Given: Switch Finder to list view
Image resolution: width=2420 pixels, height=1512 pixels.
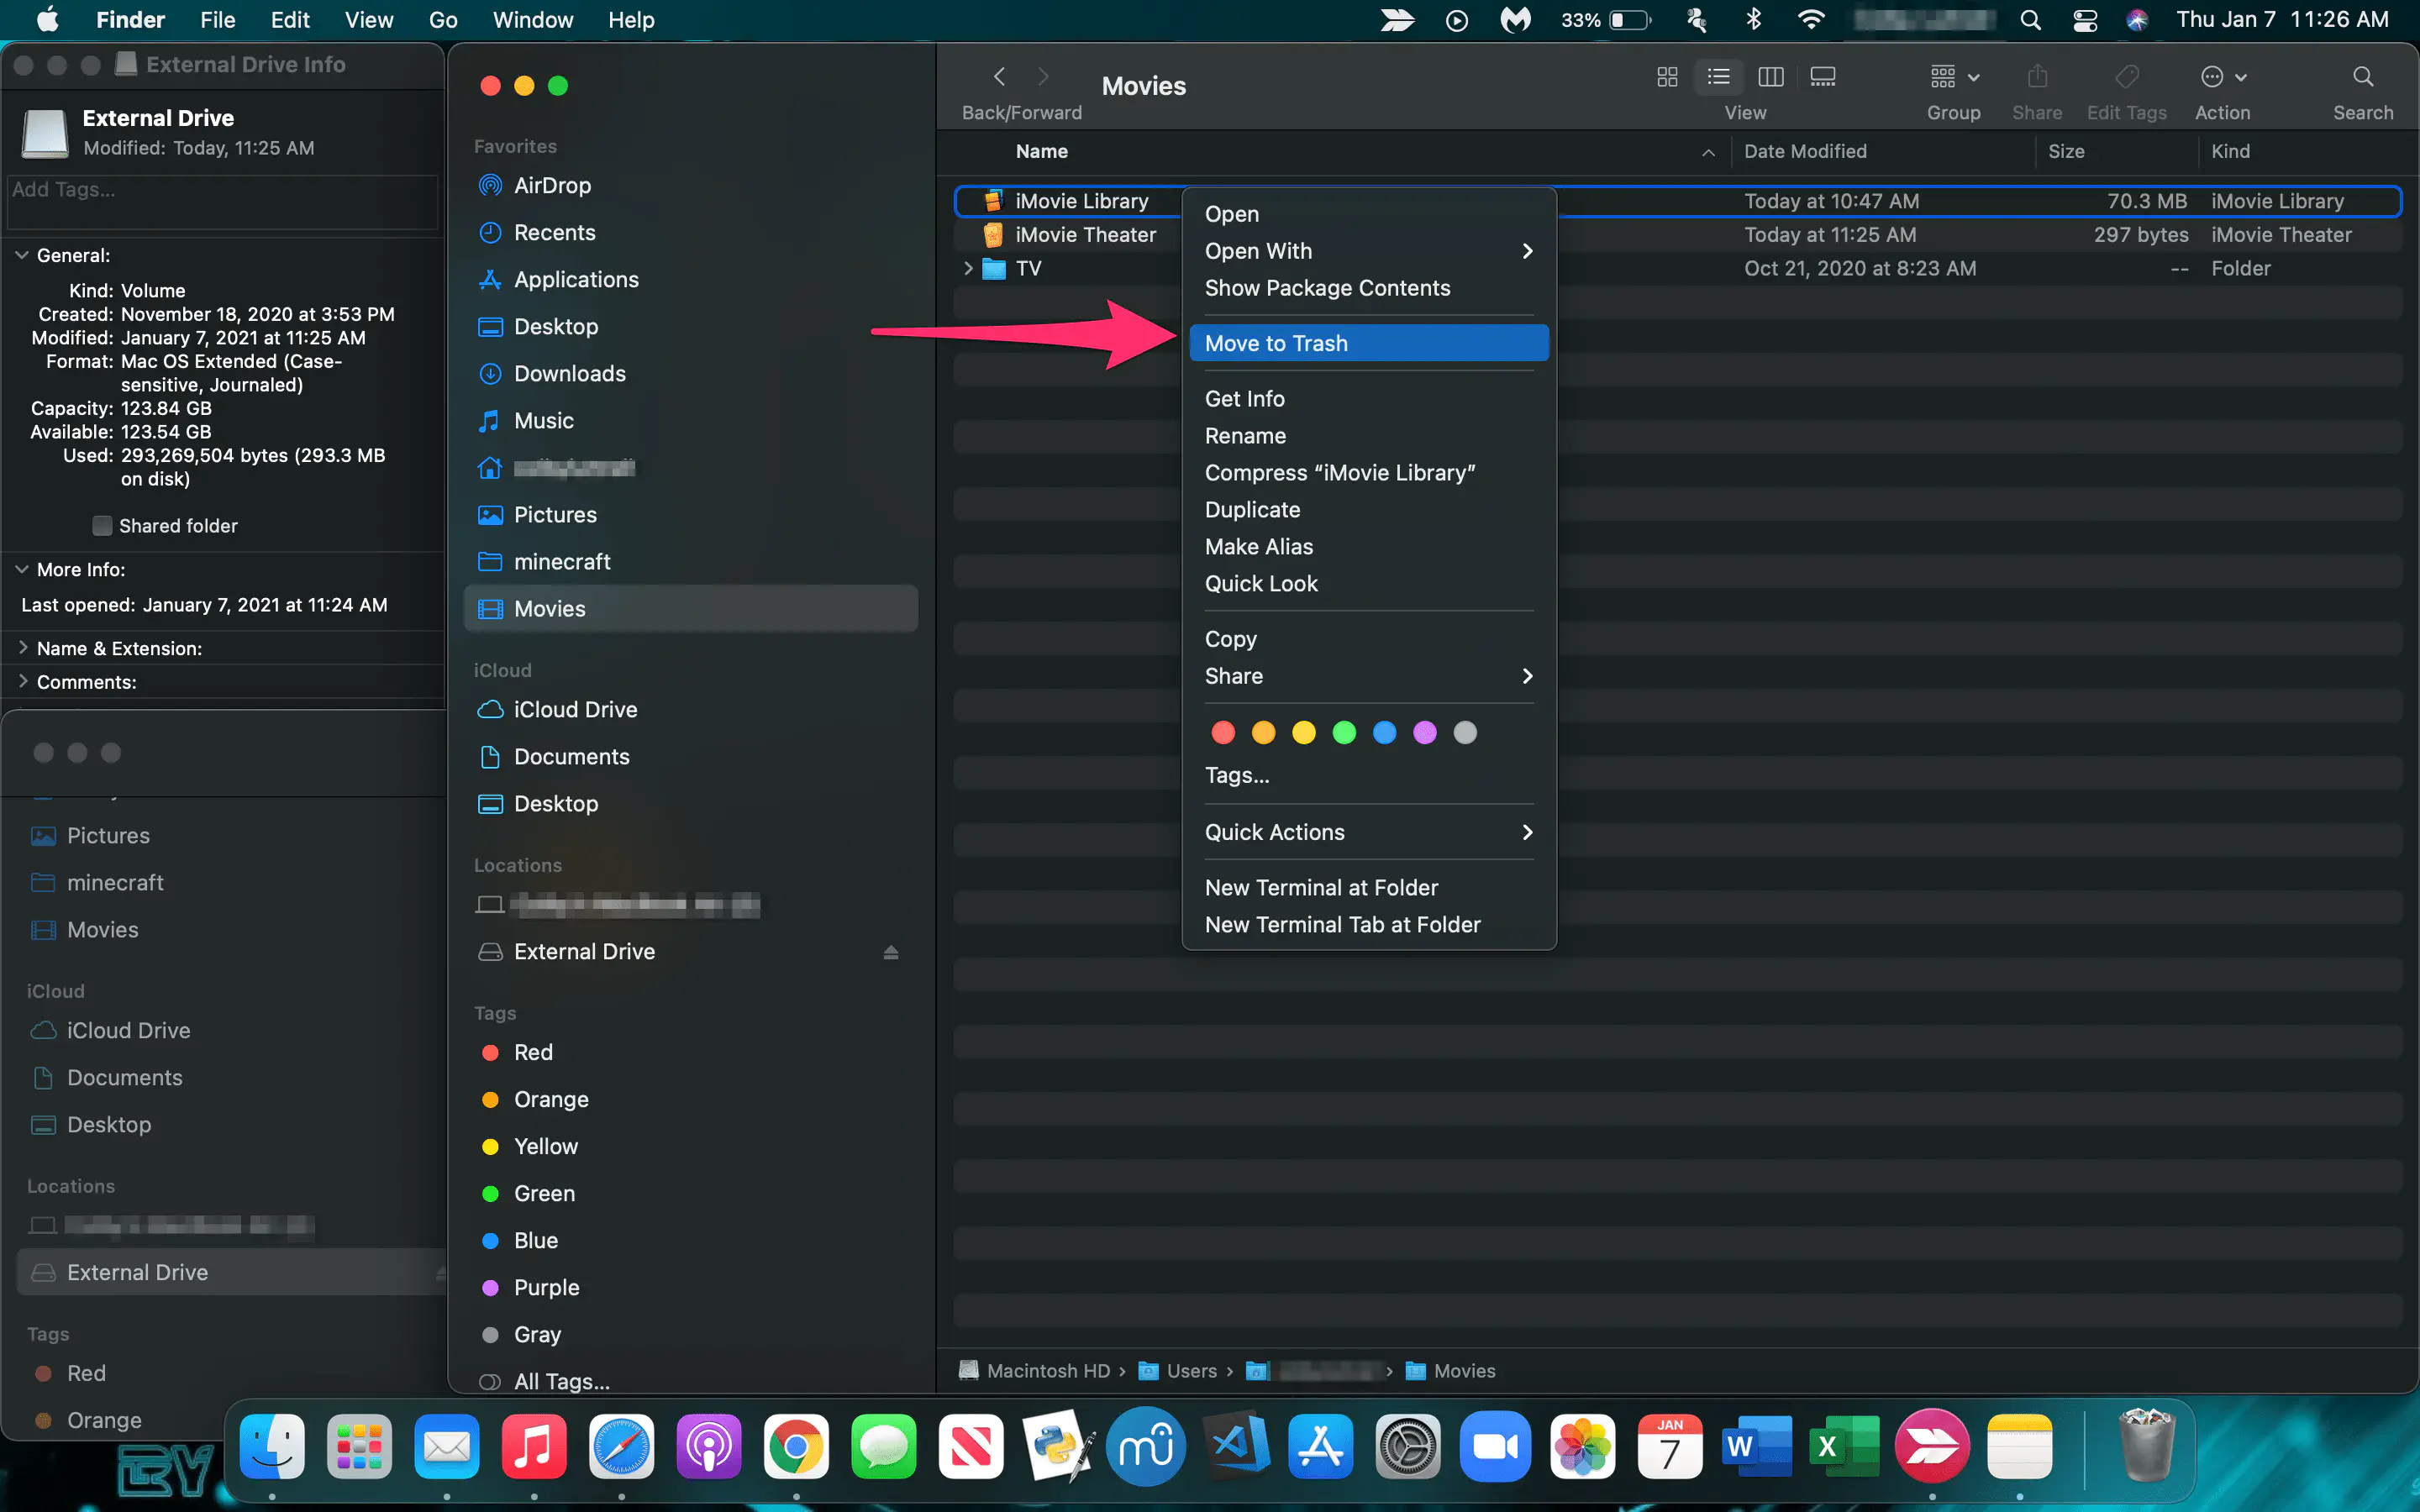Looking at the screenshot, I should [1718, 77].
